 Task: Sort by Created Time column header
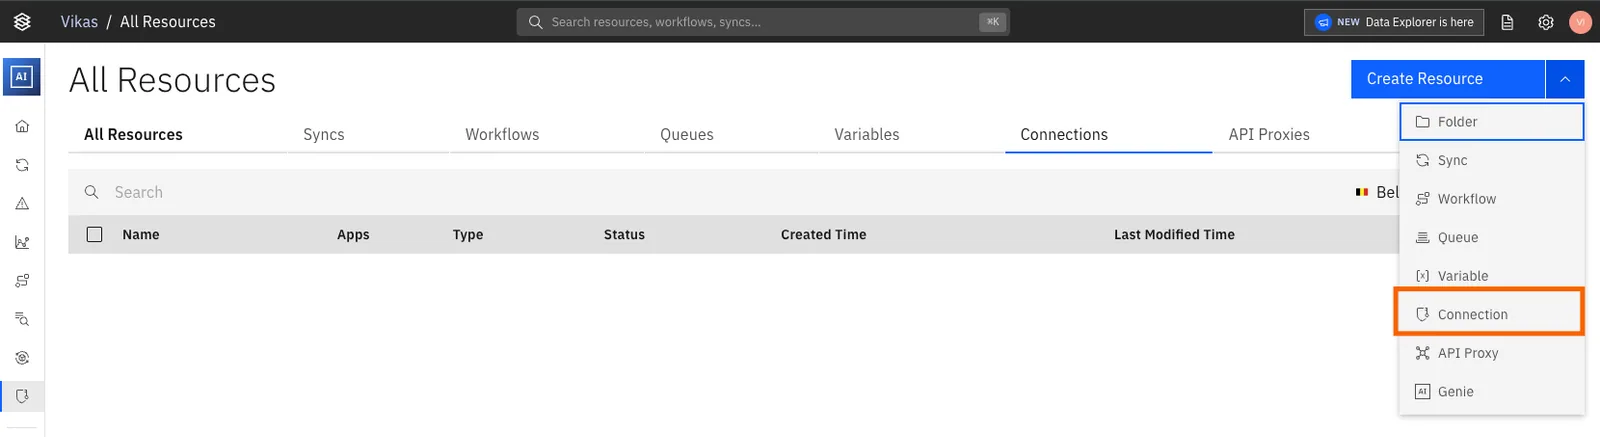tap(824, 234)
